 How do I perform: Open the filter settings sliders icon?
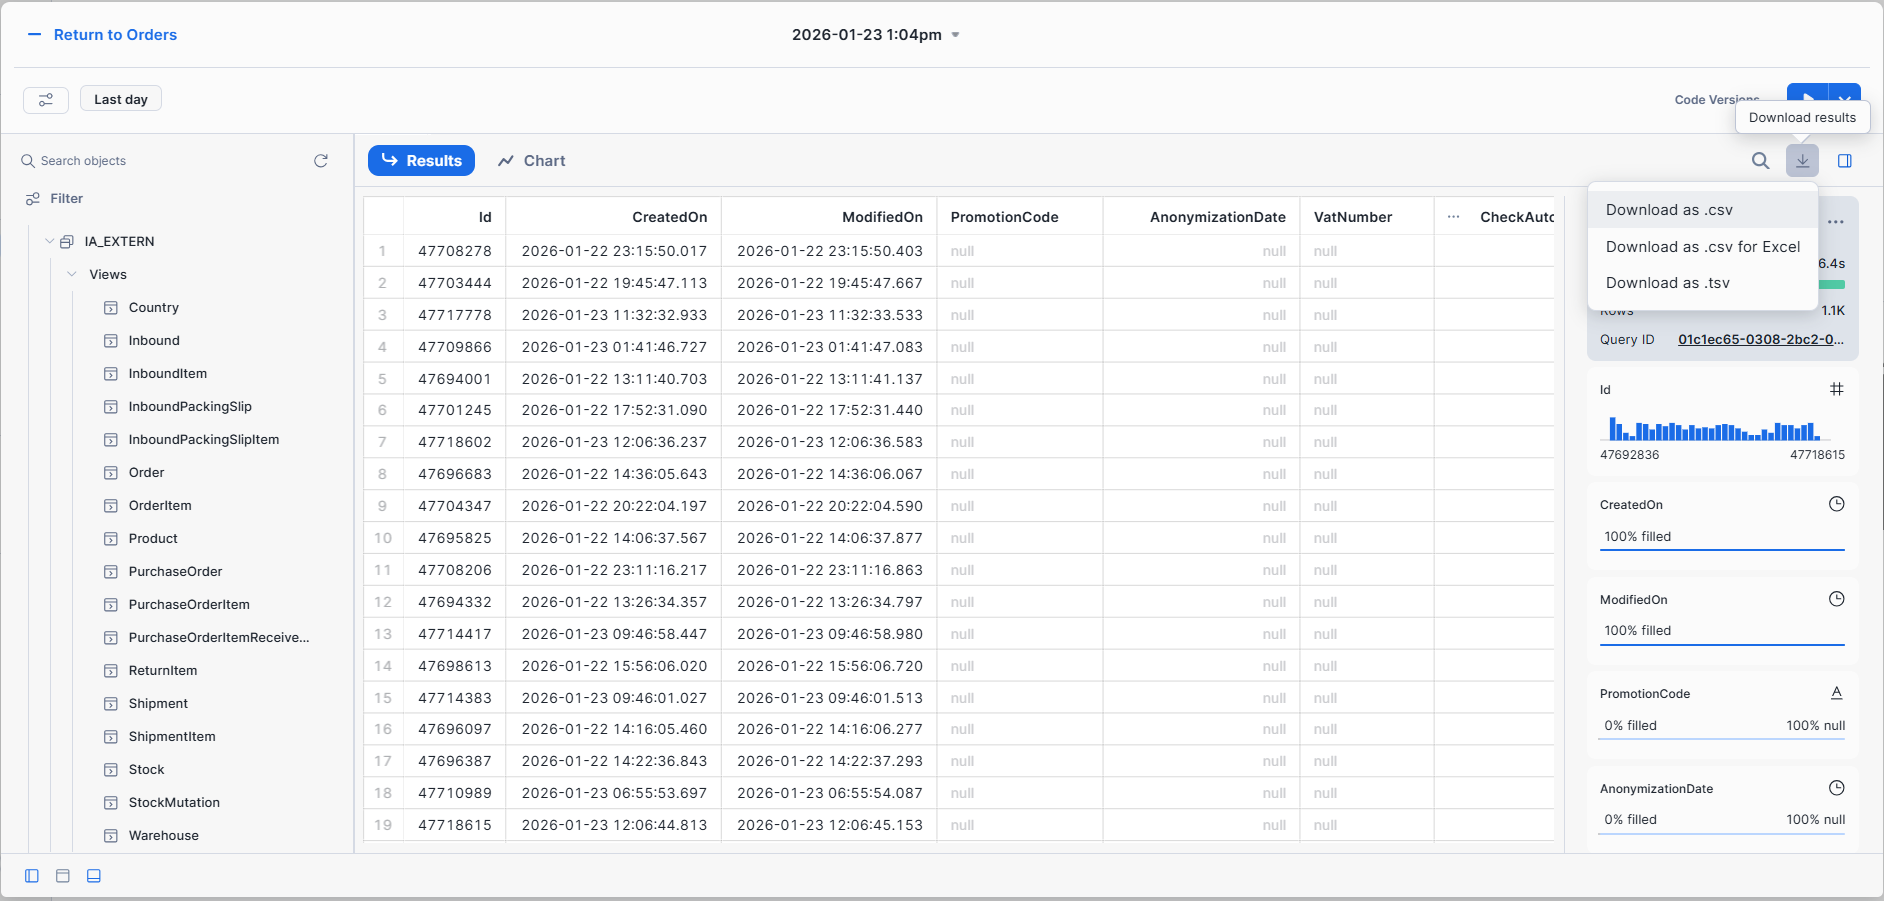click(46, 100)
